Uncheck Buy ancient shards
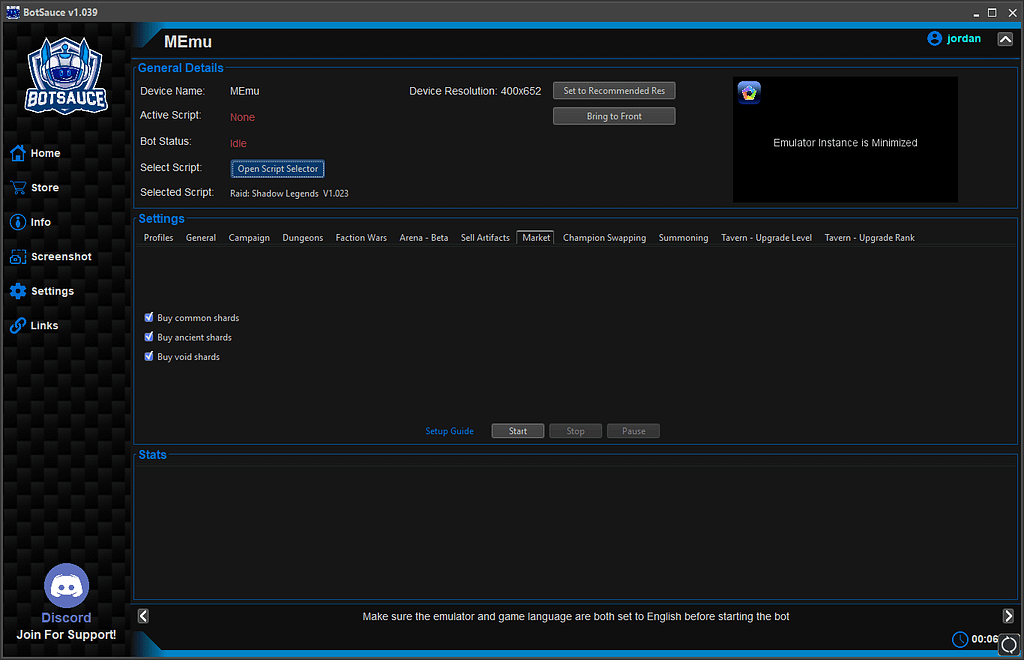Image resolution: width=1024 pixels, height=660 pixels. click(149, 337)
